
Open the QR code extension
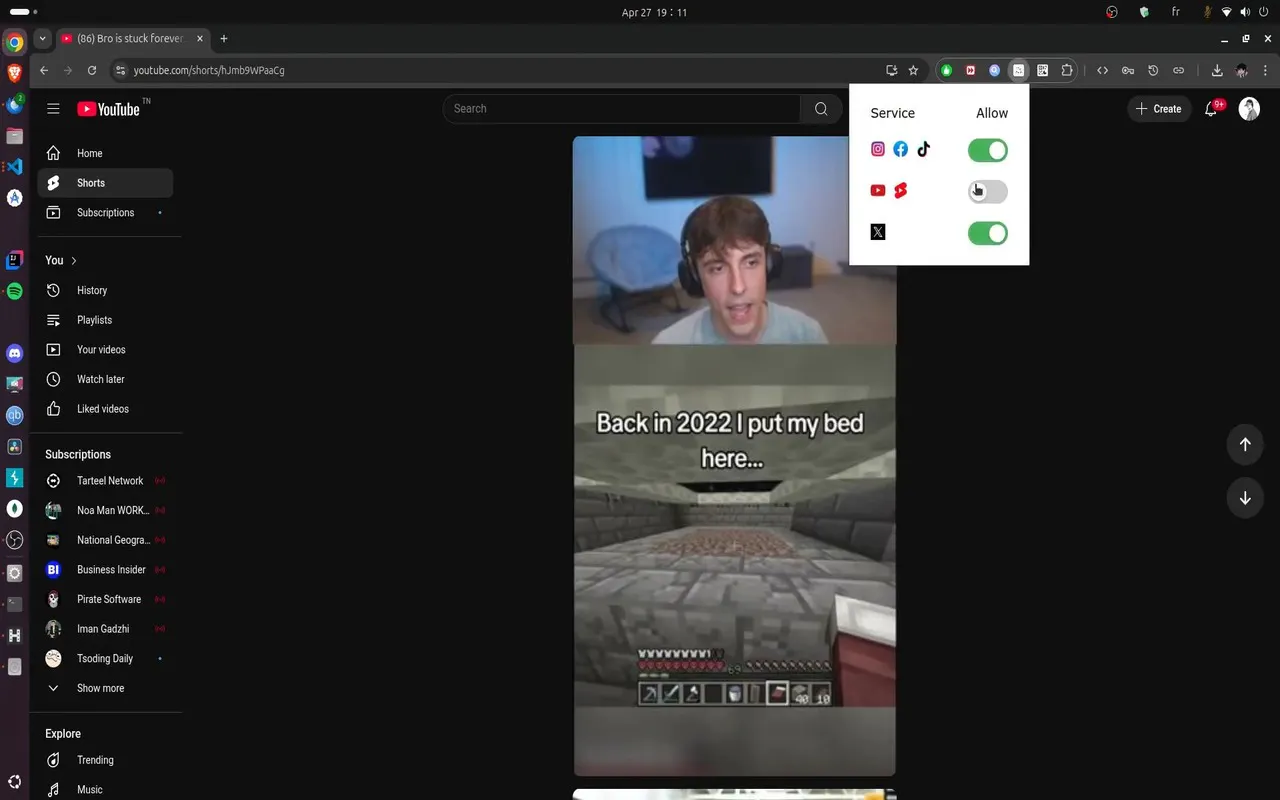[x=1042, y=71]
